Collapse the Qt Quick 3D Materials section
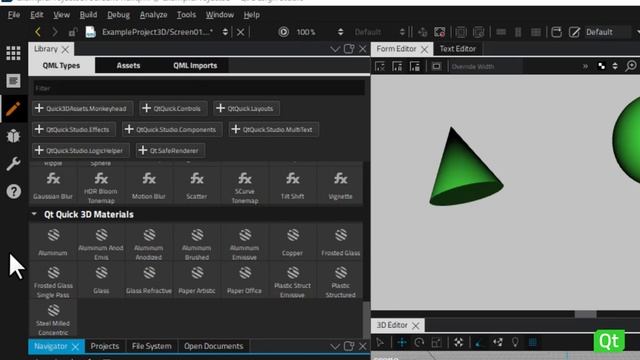The image size is (640, 360). tap(34, 214)
